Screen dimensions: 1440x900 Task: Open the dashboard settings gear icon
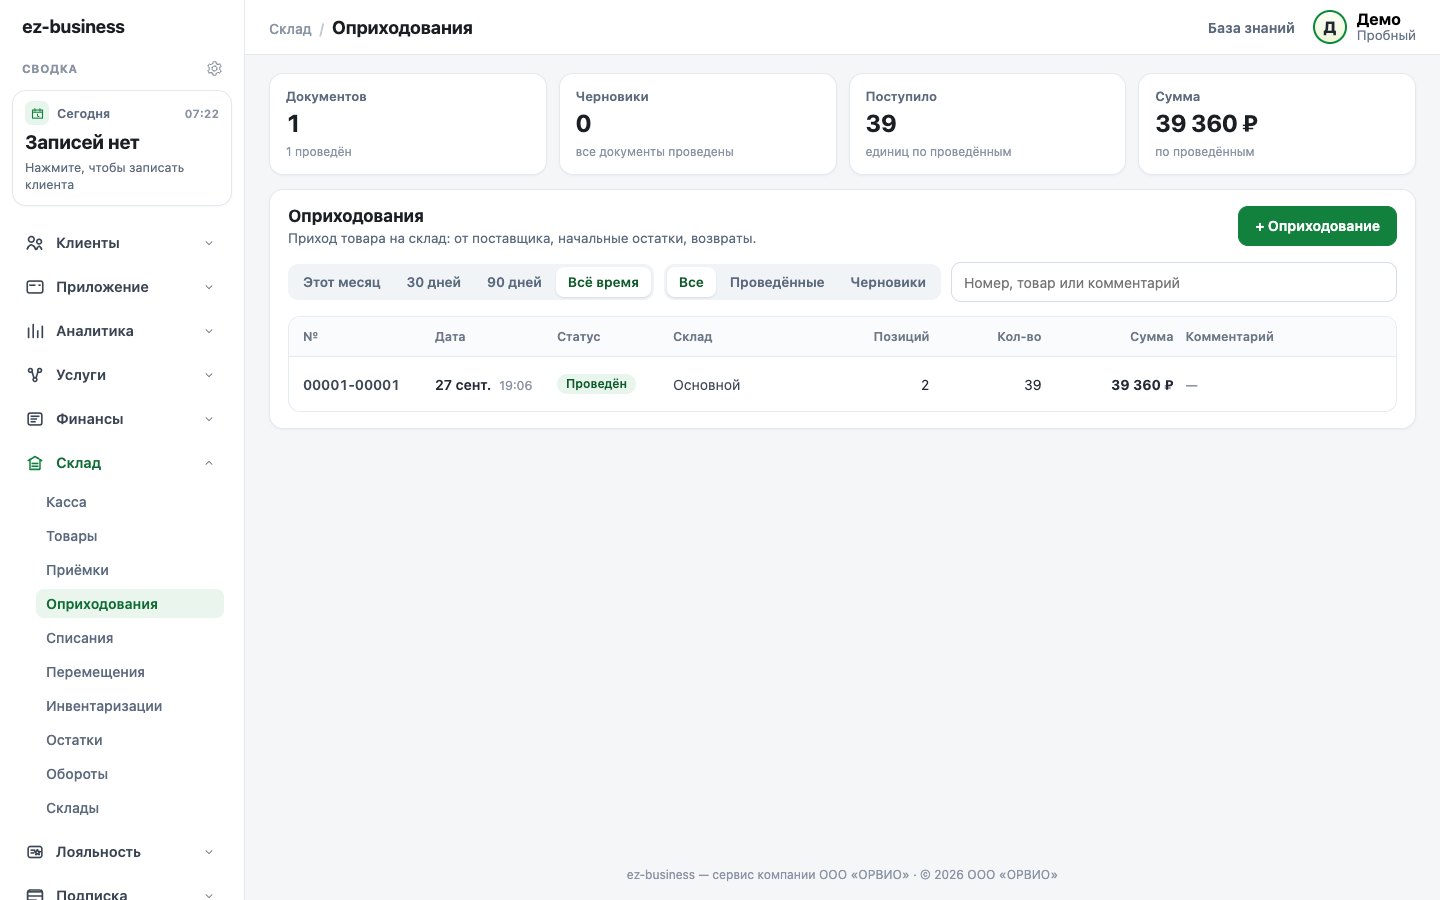coord(214,69)
